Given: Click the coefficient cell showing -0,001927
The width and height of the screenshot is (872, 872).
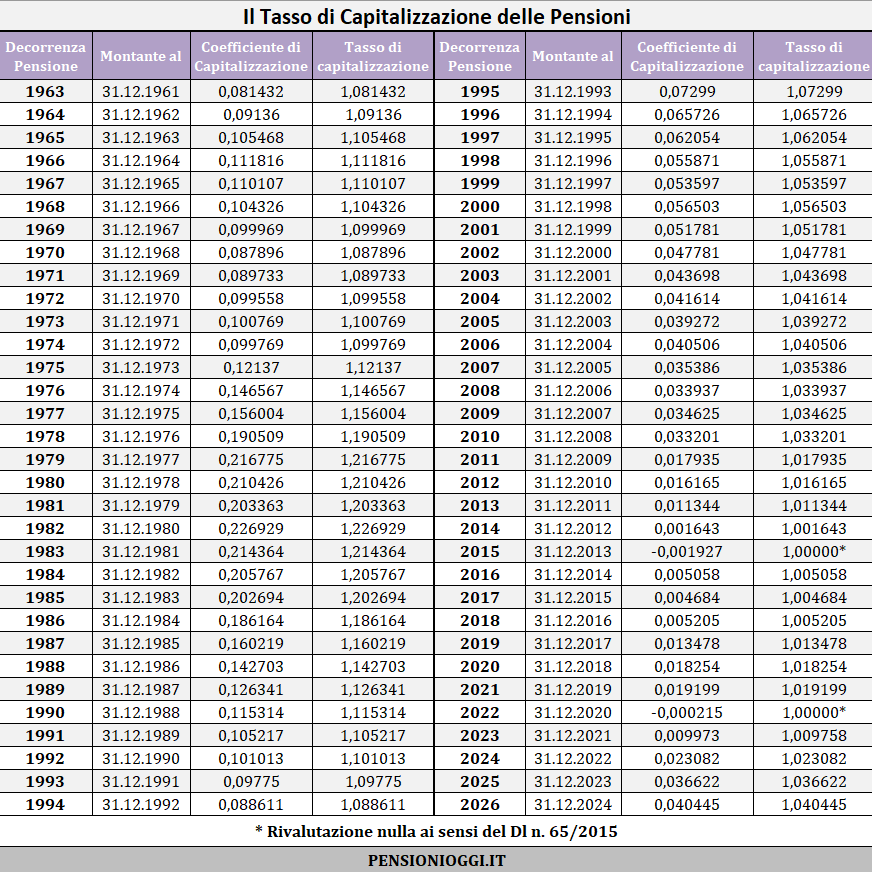Looking at the screenshot, I should click(686, 552).
